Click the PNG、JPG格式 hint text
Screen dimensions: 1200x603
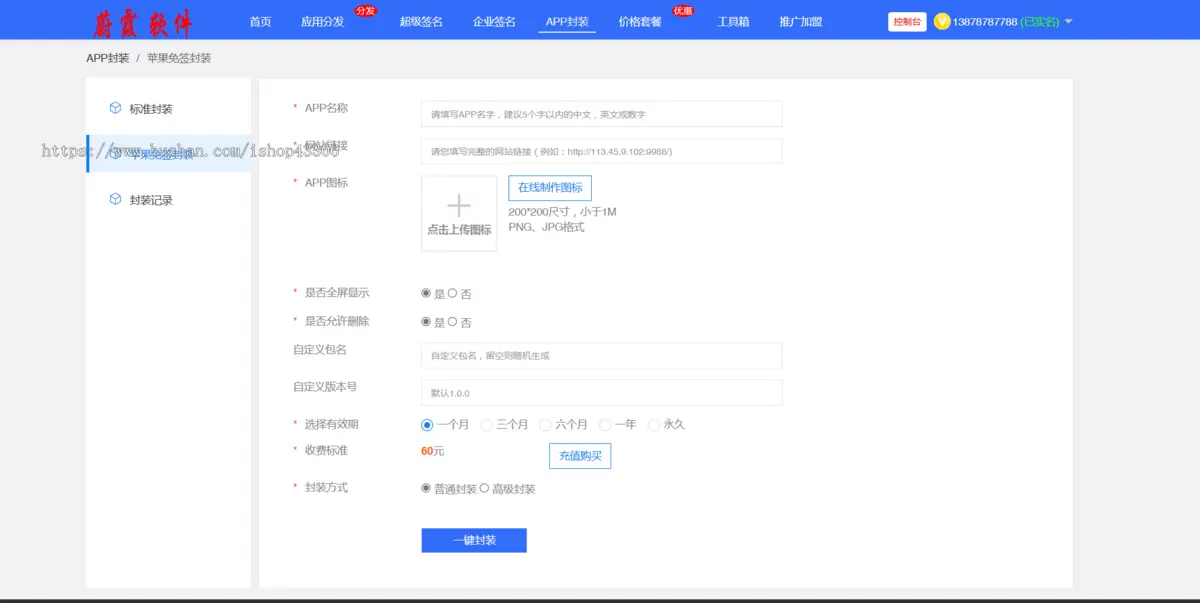click(x=546, y=227)
